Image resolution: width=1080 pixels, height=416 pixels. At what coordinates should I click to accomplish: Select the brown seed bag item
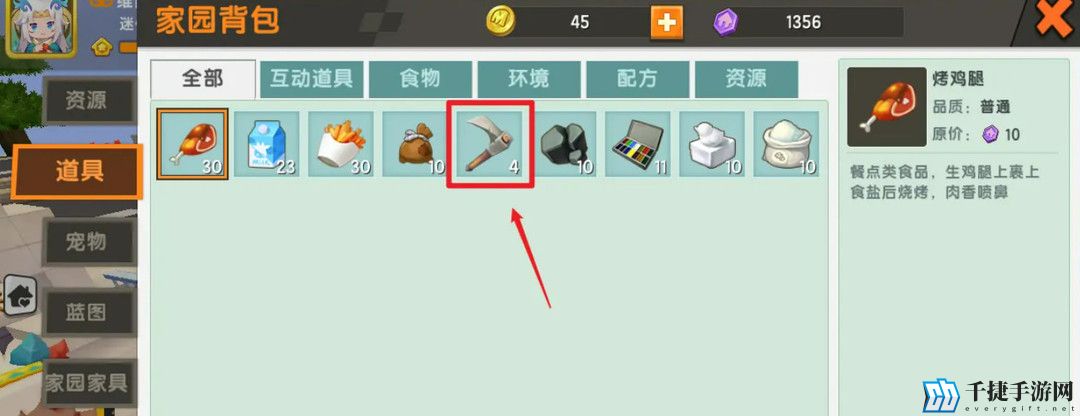tap(415, 144)
